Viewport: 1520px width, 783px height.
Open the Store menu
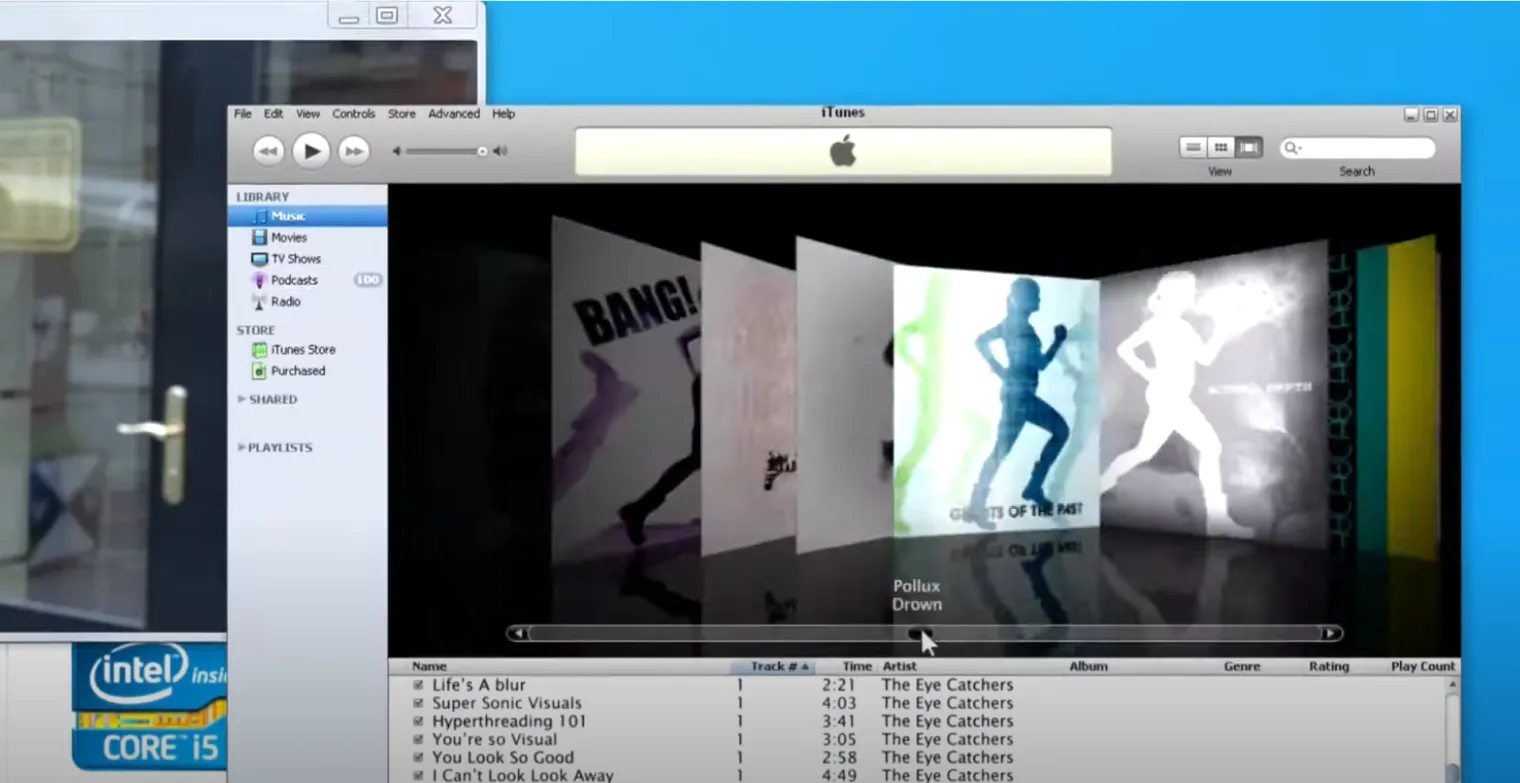(401, 114)
